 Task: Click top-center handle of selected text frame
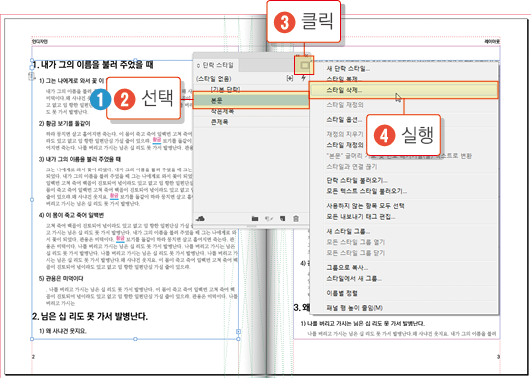135,60
